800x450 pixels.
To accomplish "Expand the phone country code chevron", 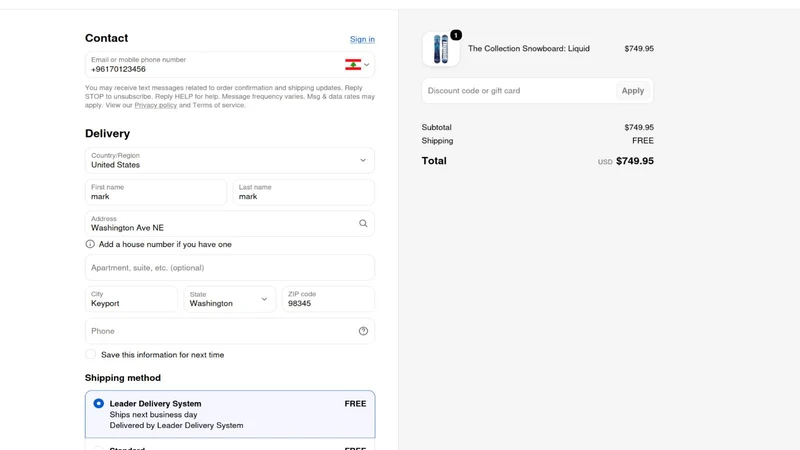I will 366,65.
